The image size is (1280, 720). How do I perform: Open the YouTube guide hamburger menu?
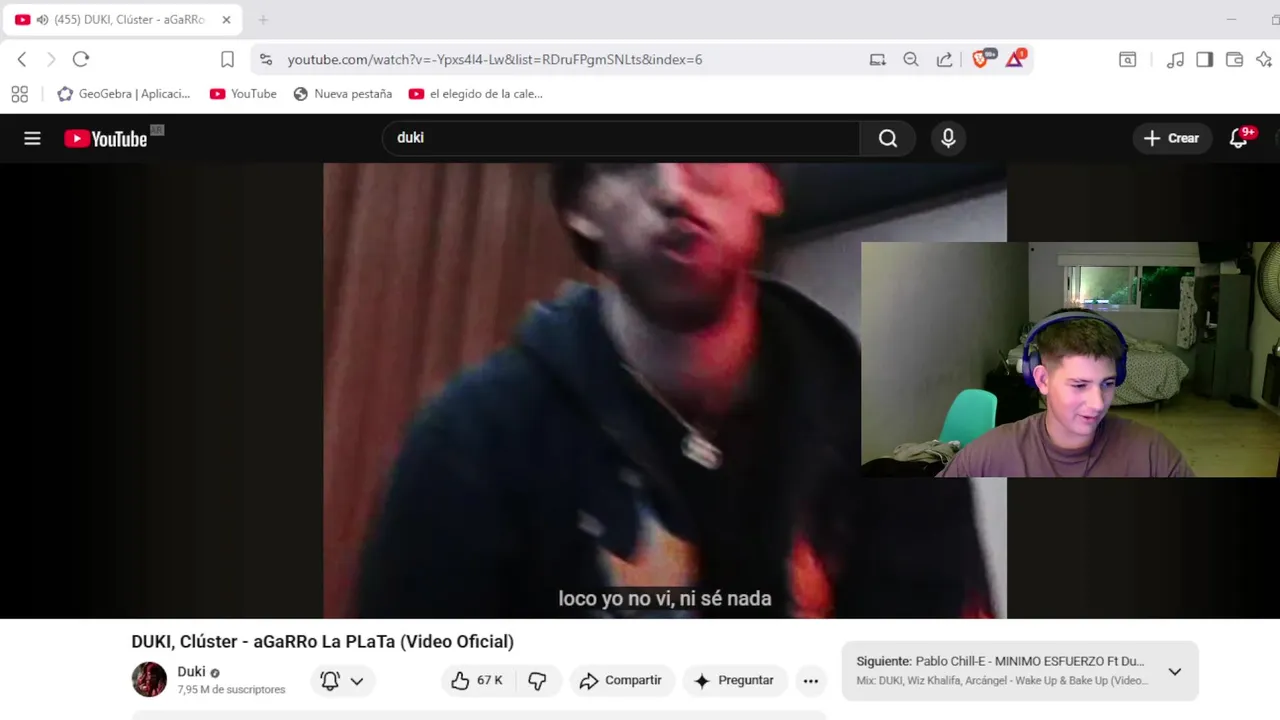point(32,139)
